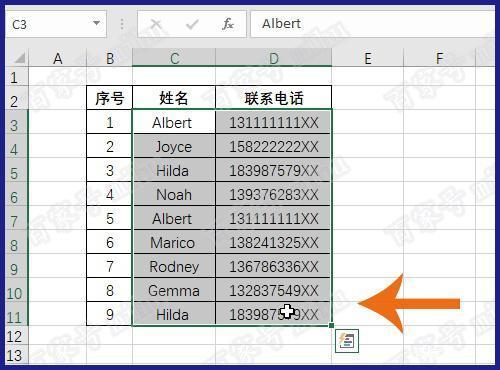
Task: Click the phone number cell in row 11
Action: coord(274,314)
